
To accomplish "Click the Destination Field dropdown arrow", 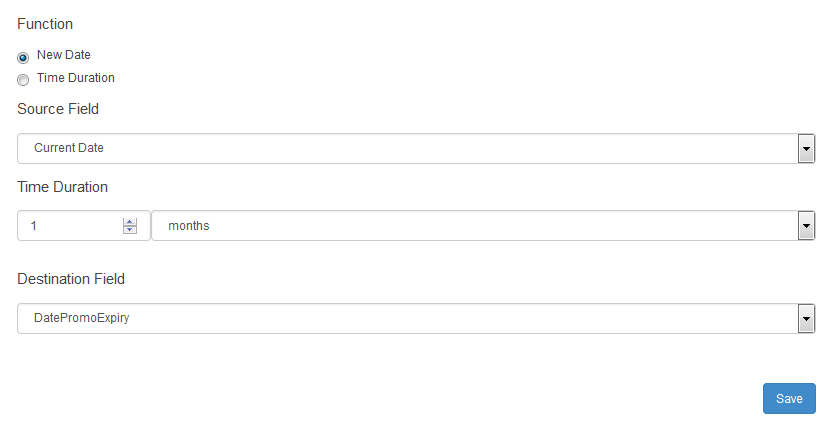I will click(806, 319).
